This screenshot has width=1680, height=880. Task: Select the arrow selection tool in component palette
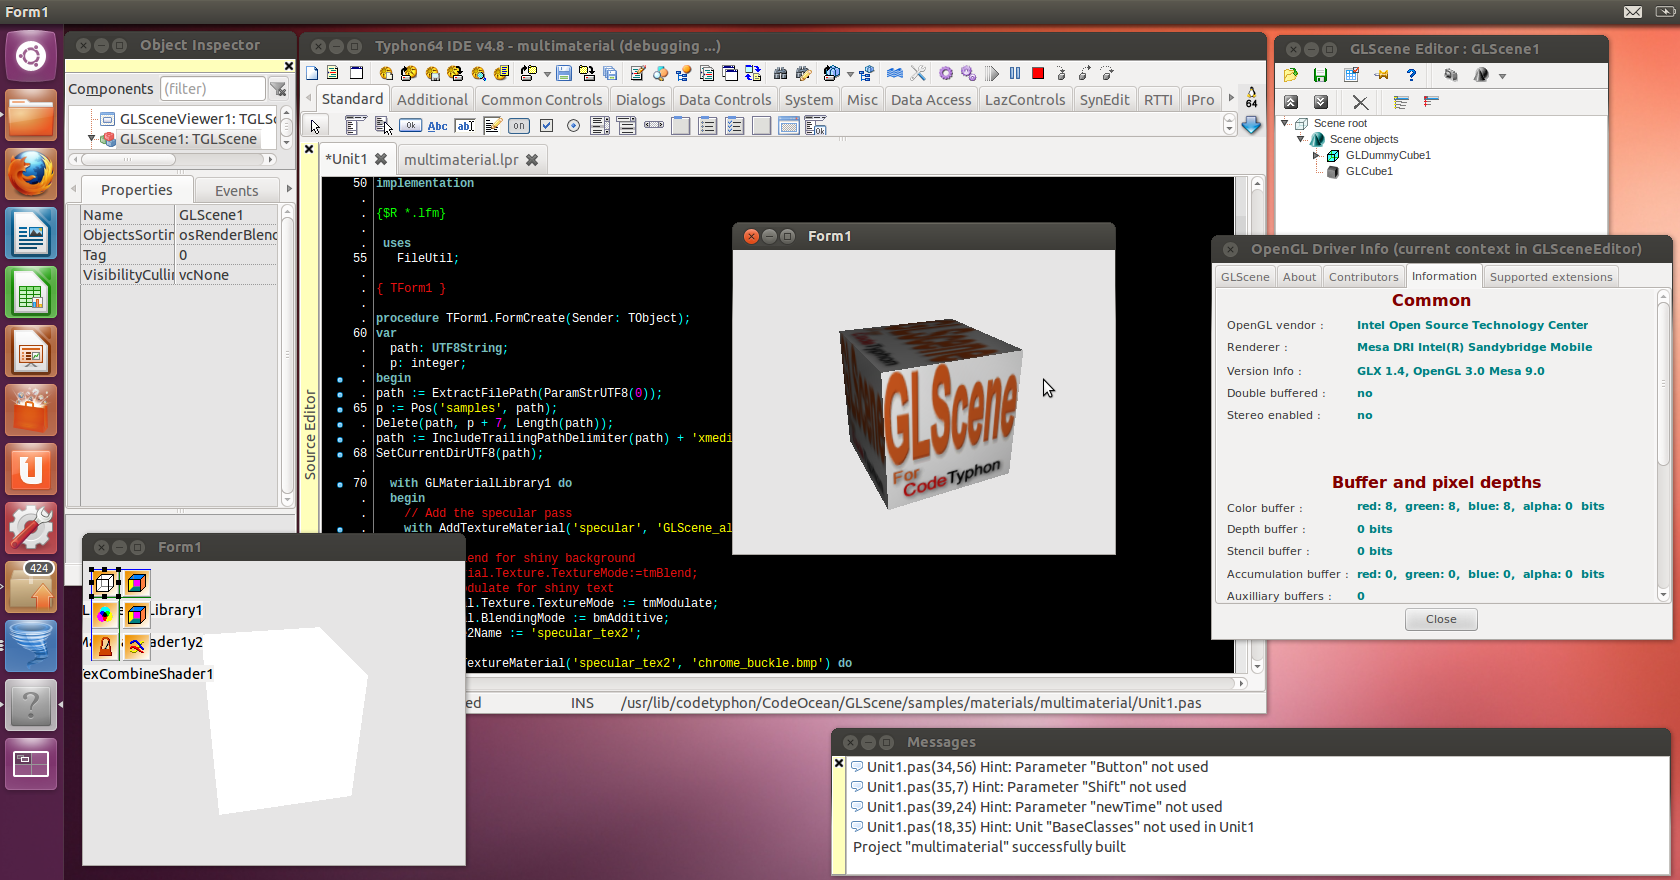point(316,126)
